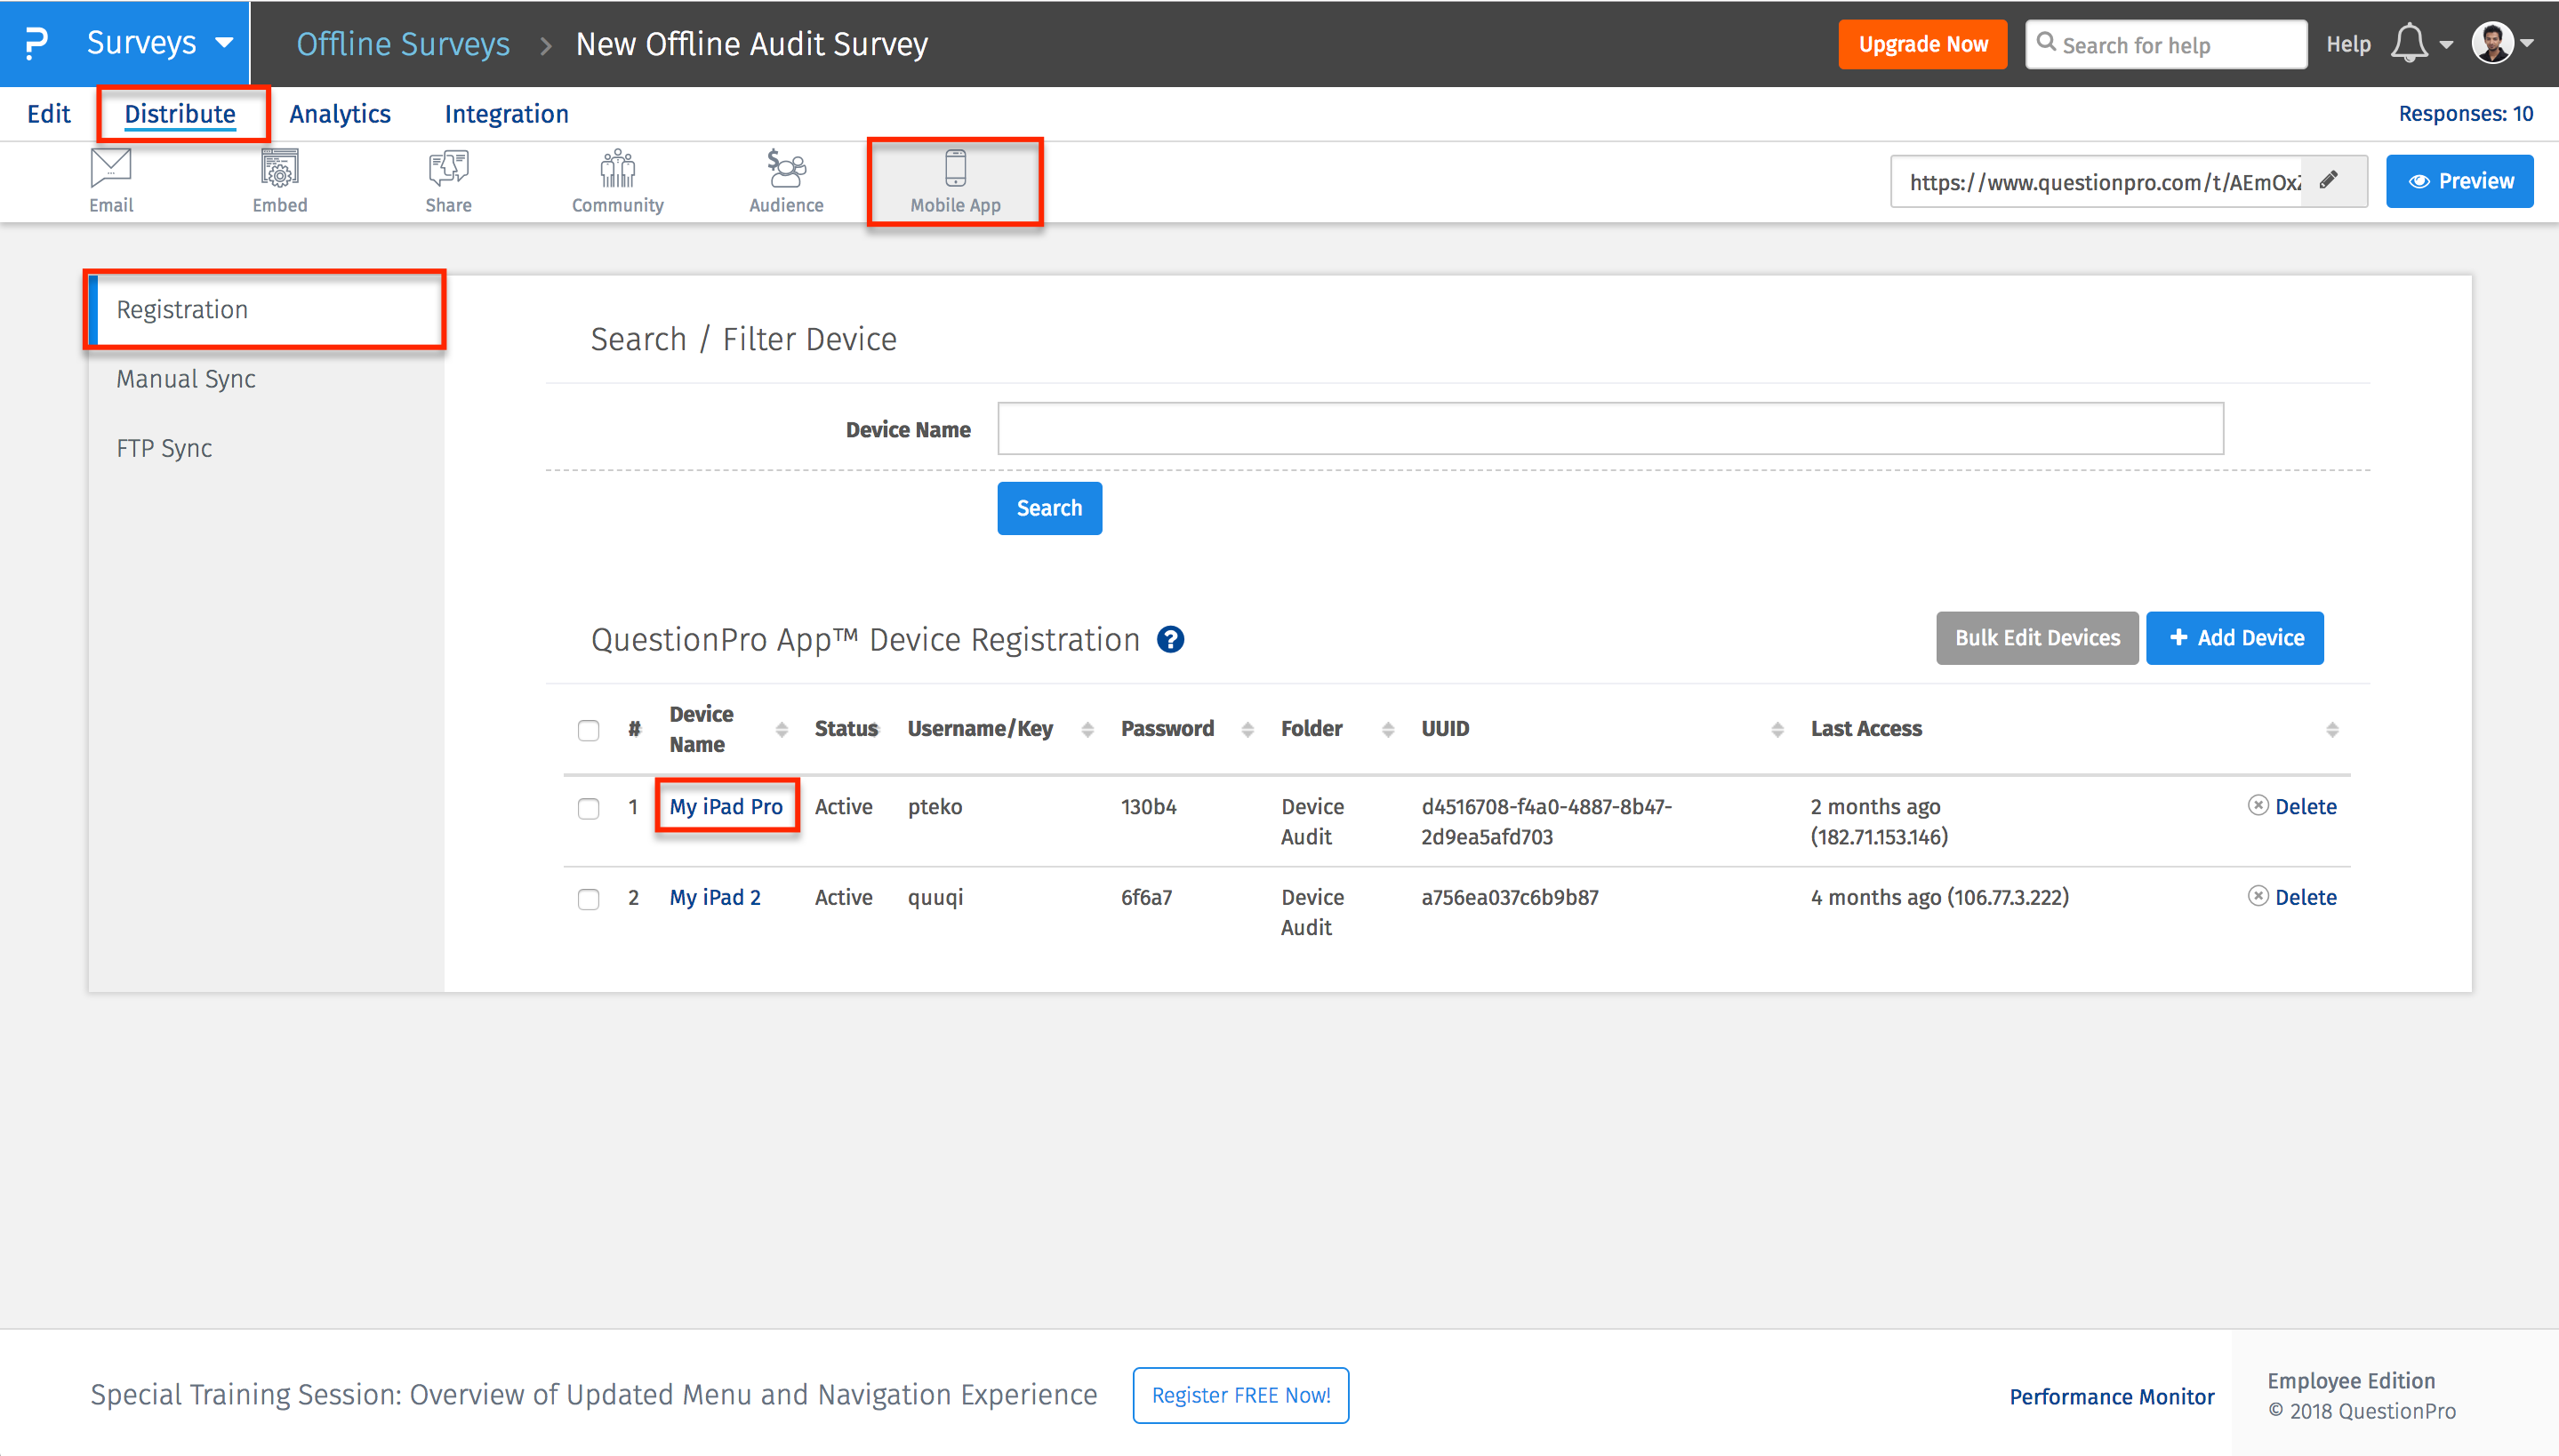
Task: Click the username quuqi cell
Action: click(x=935, y=897)
